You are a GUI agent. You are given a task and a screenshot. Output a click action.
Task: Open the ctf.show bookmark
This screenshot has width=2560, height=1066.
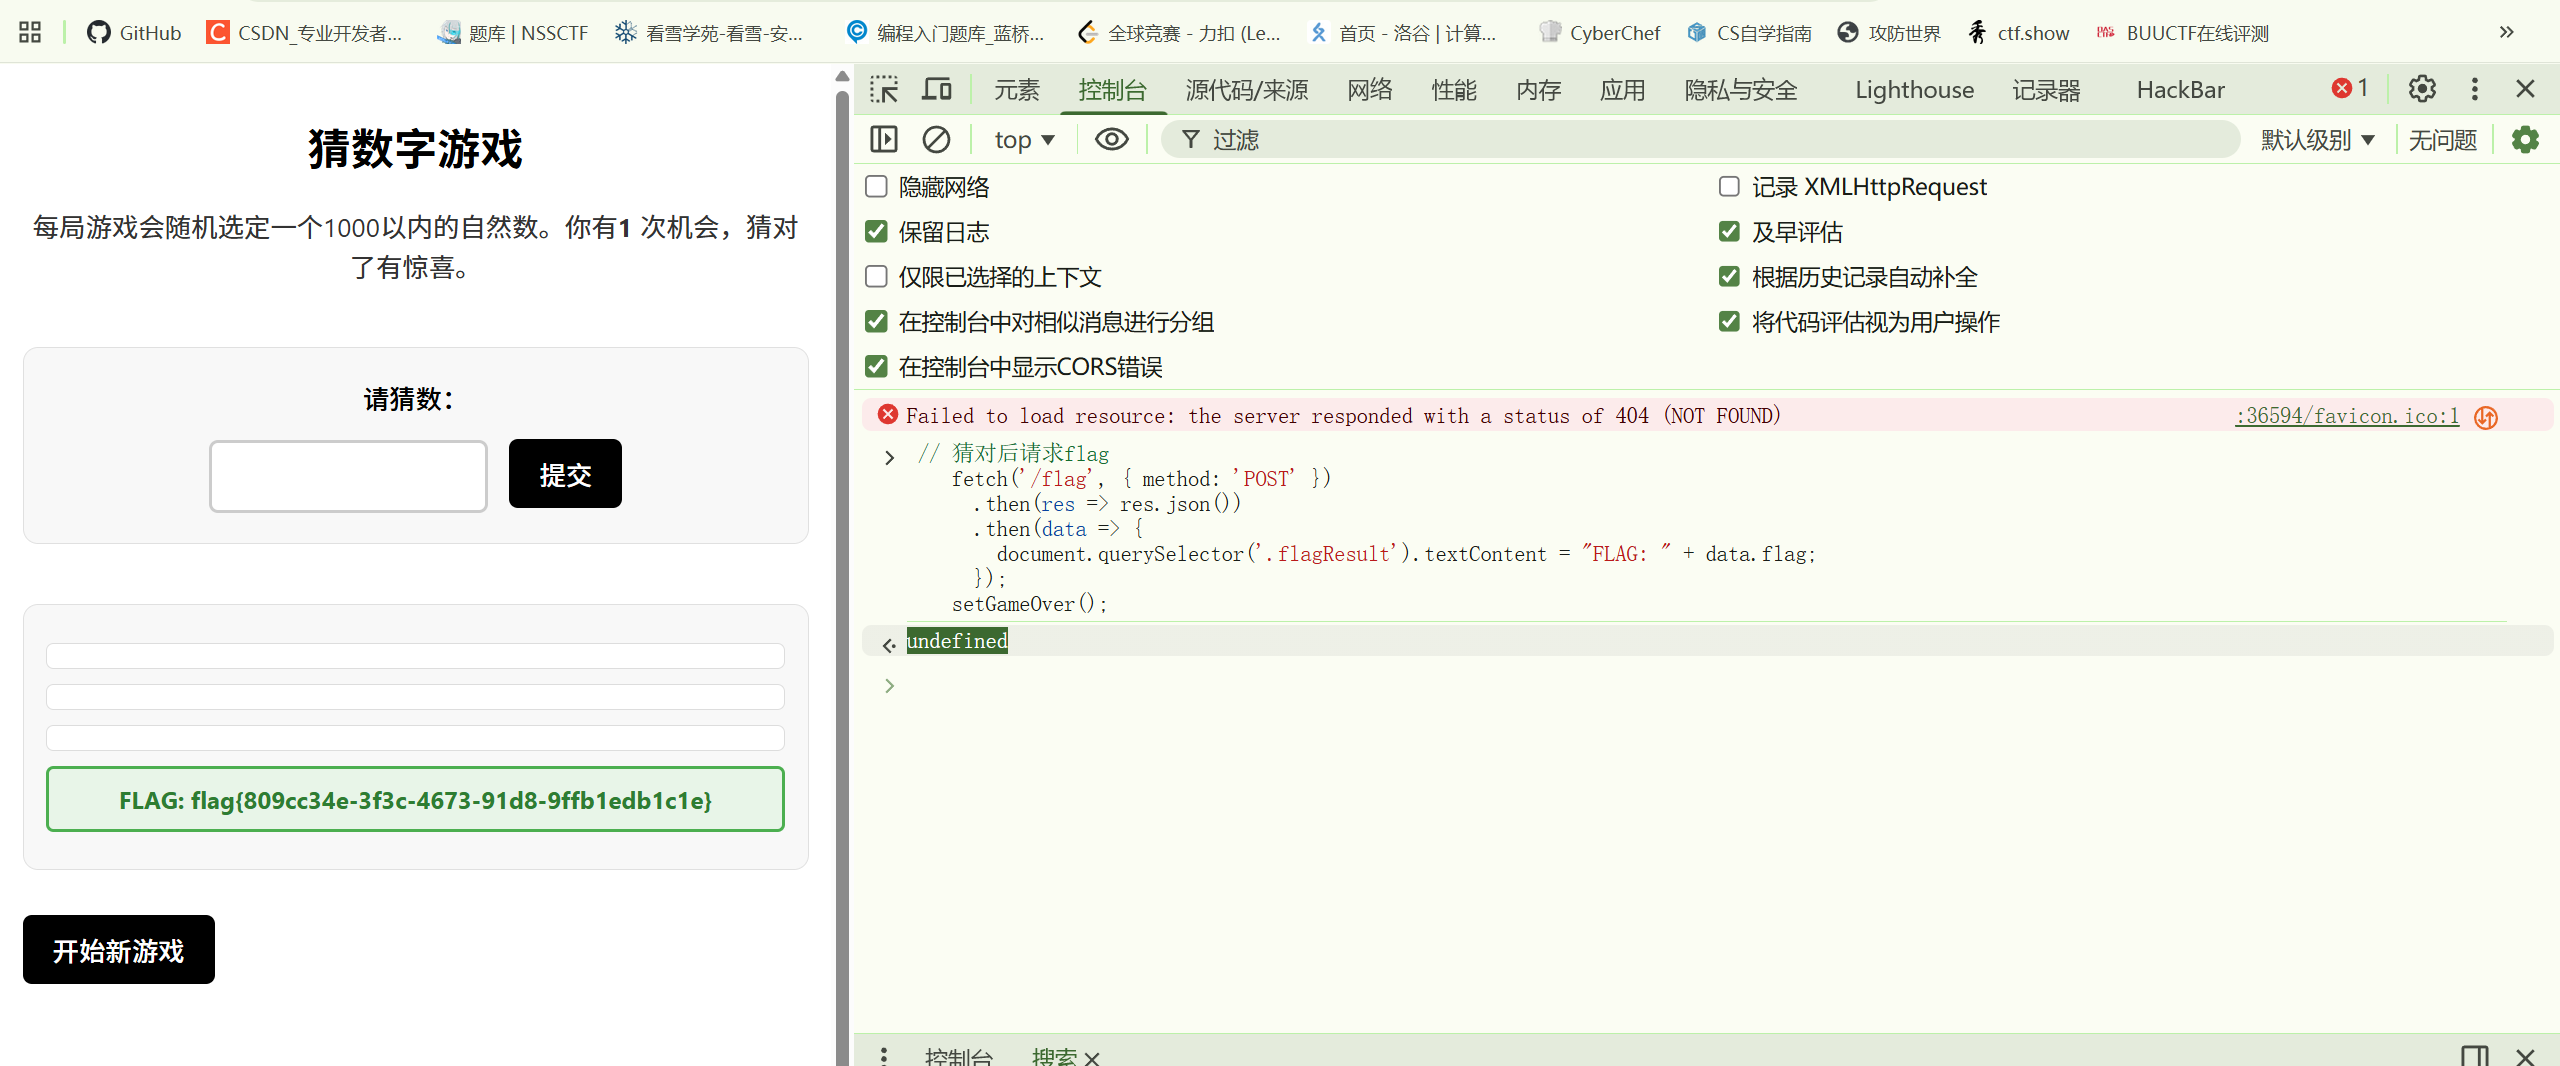(x=2019, y=33)
